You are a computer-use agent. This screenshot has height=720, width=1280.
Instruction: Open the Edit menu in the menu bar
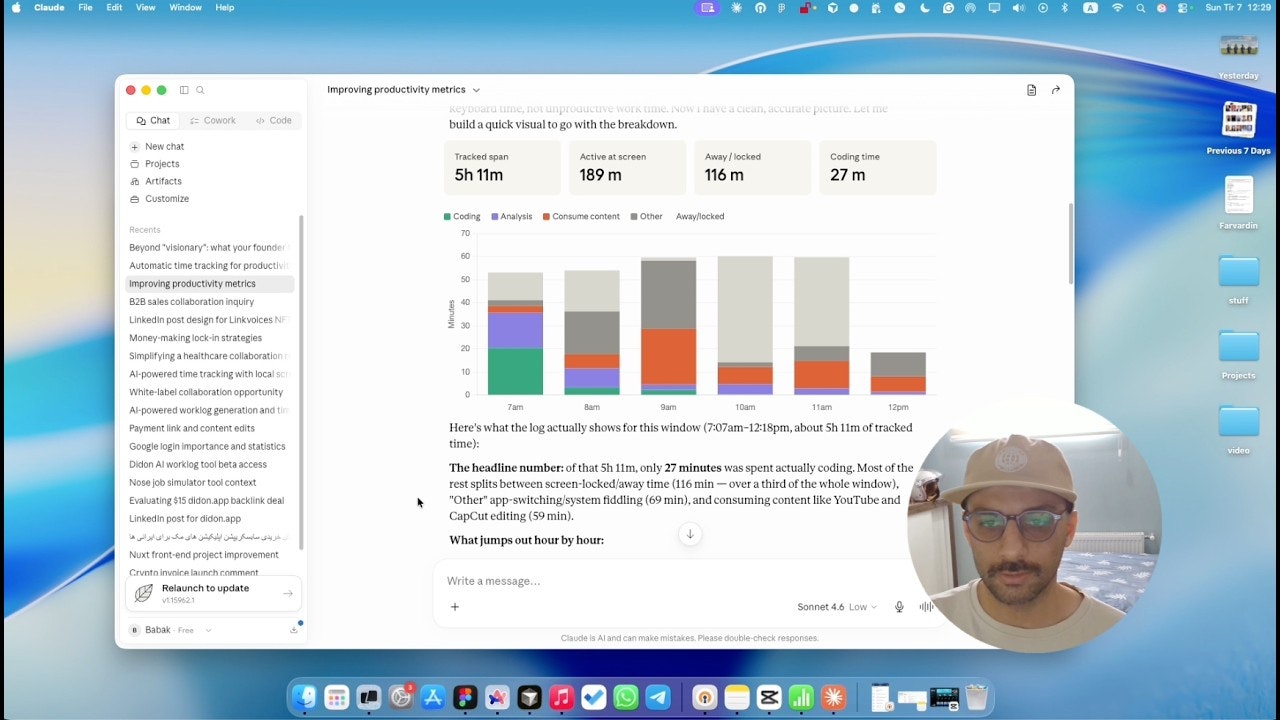[x=114, y=7]
